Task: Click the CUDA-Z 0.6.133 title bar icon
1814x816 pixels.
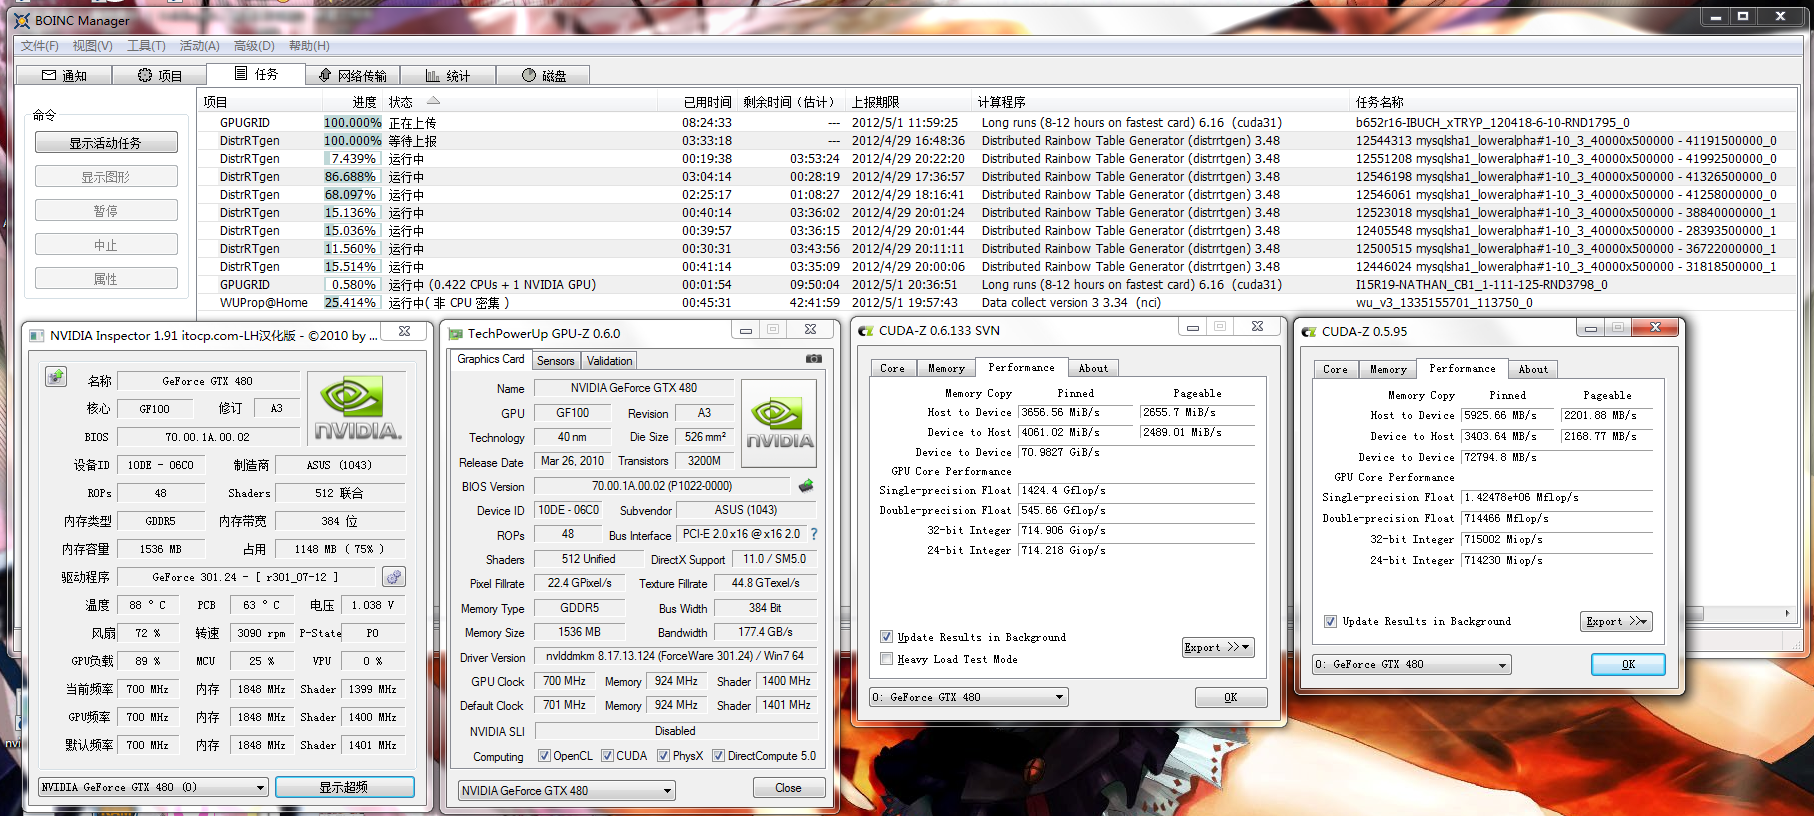Action: point(866,331)
